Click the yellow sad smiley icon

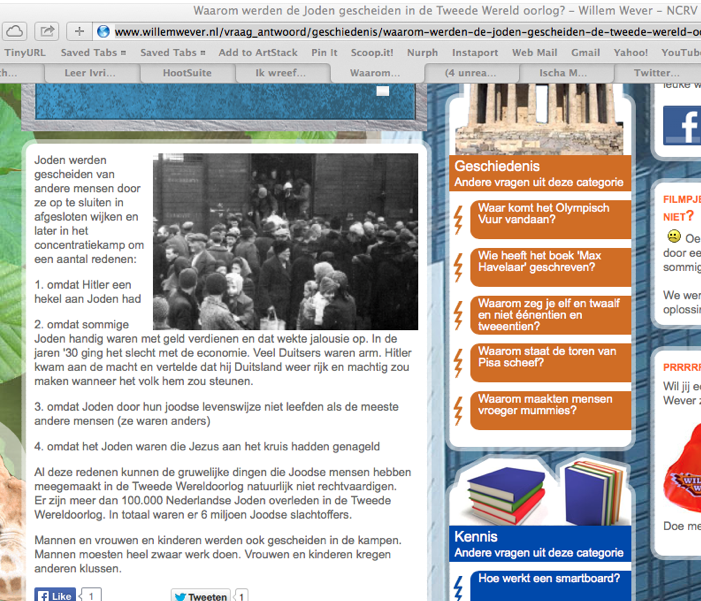674,236
